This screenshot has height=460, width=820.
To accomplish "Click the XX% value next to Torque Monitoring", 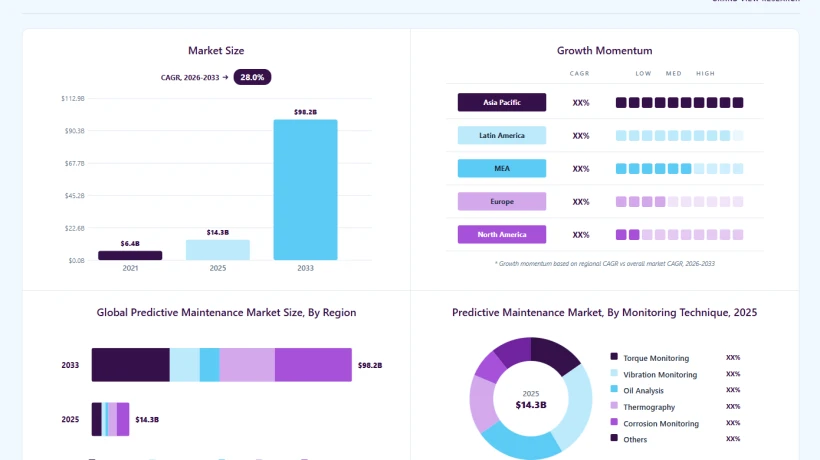I will coord(733,358).
